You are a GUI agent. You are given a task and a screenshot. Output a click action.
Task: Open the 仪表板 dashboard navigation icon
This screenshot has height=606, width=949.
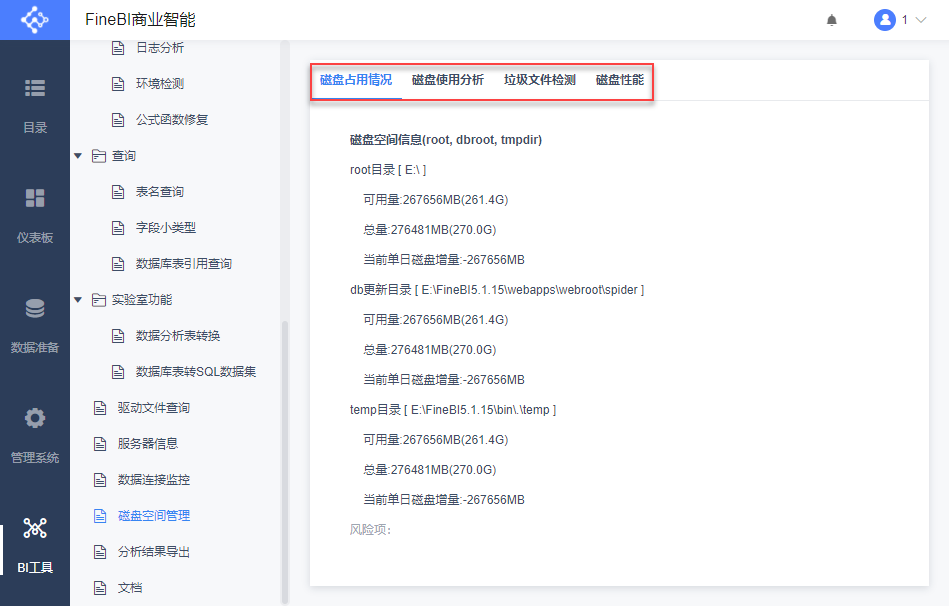point(34,198)
